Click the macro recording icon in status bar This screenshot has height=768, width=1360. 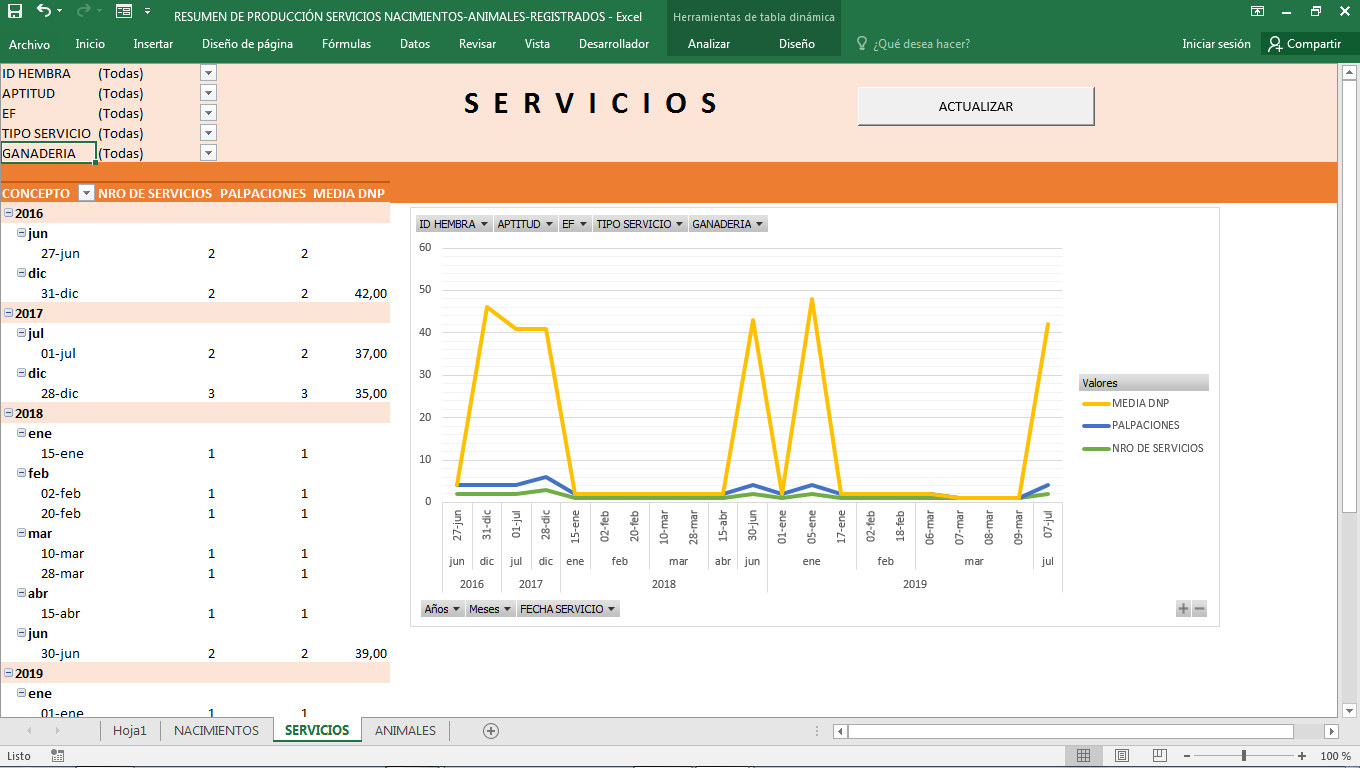(58, 756)
